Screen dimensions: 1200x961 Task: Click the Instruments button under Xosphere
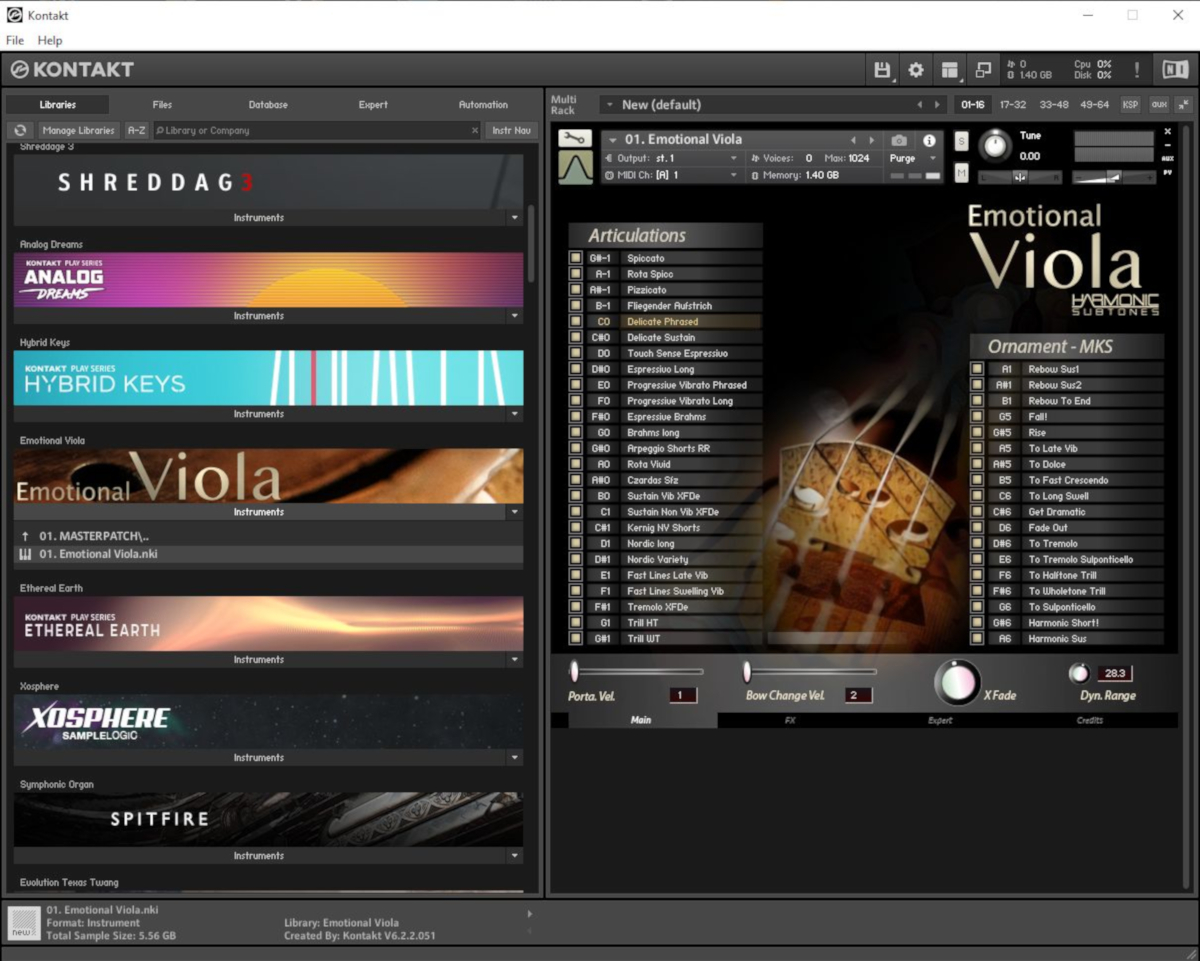259,758
